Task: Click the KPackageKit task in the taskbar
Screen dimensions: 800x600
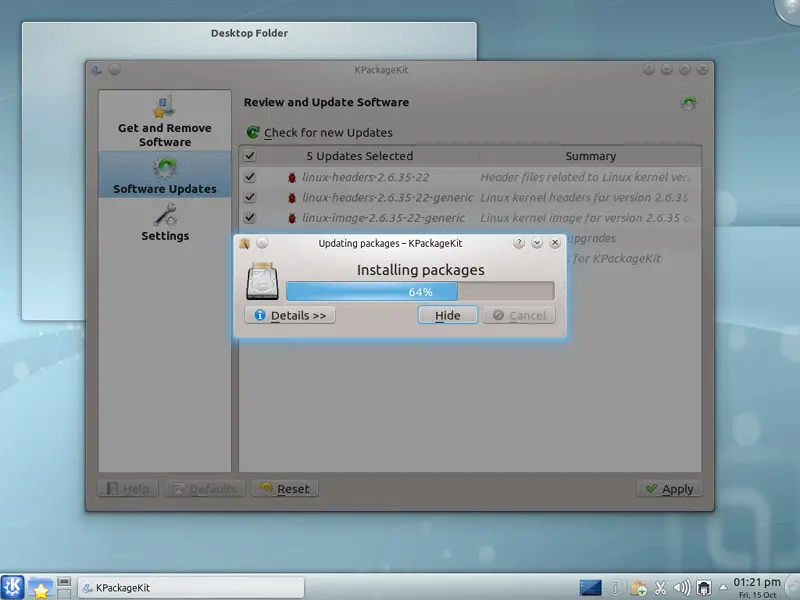Action: (x=191, y=588)
